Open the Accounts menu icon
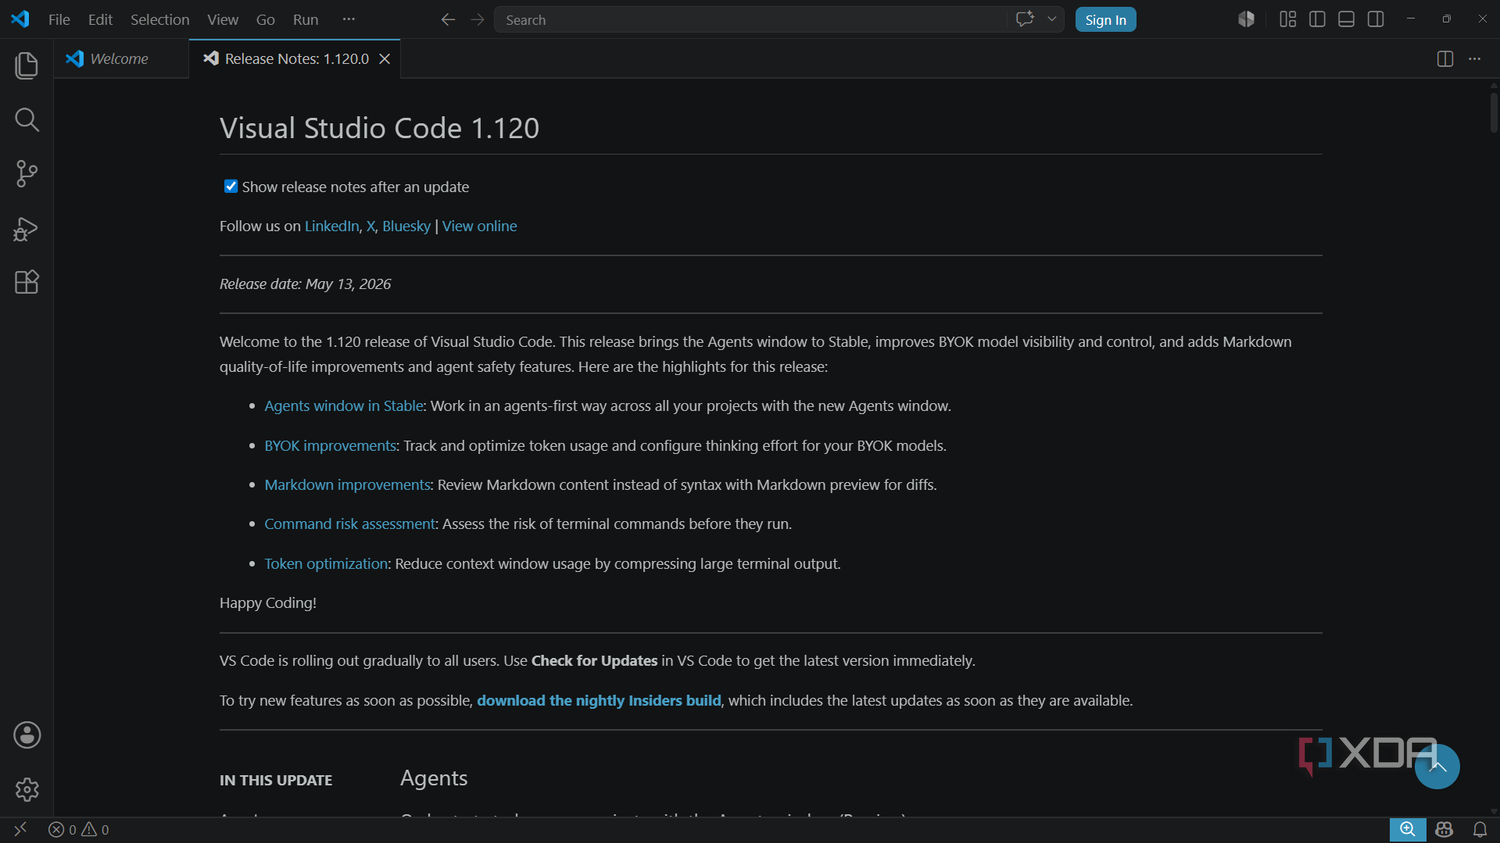1500x843 pixels. click(x=27, y=735)
